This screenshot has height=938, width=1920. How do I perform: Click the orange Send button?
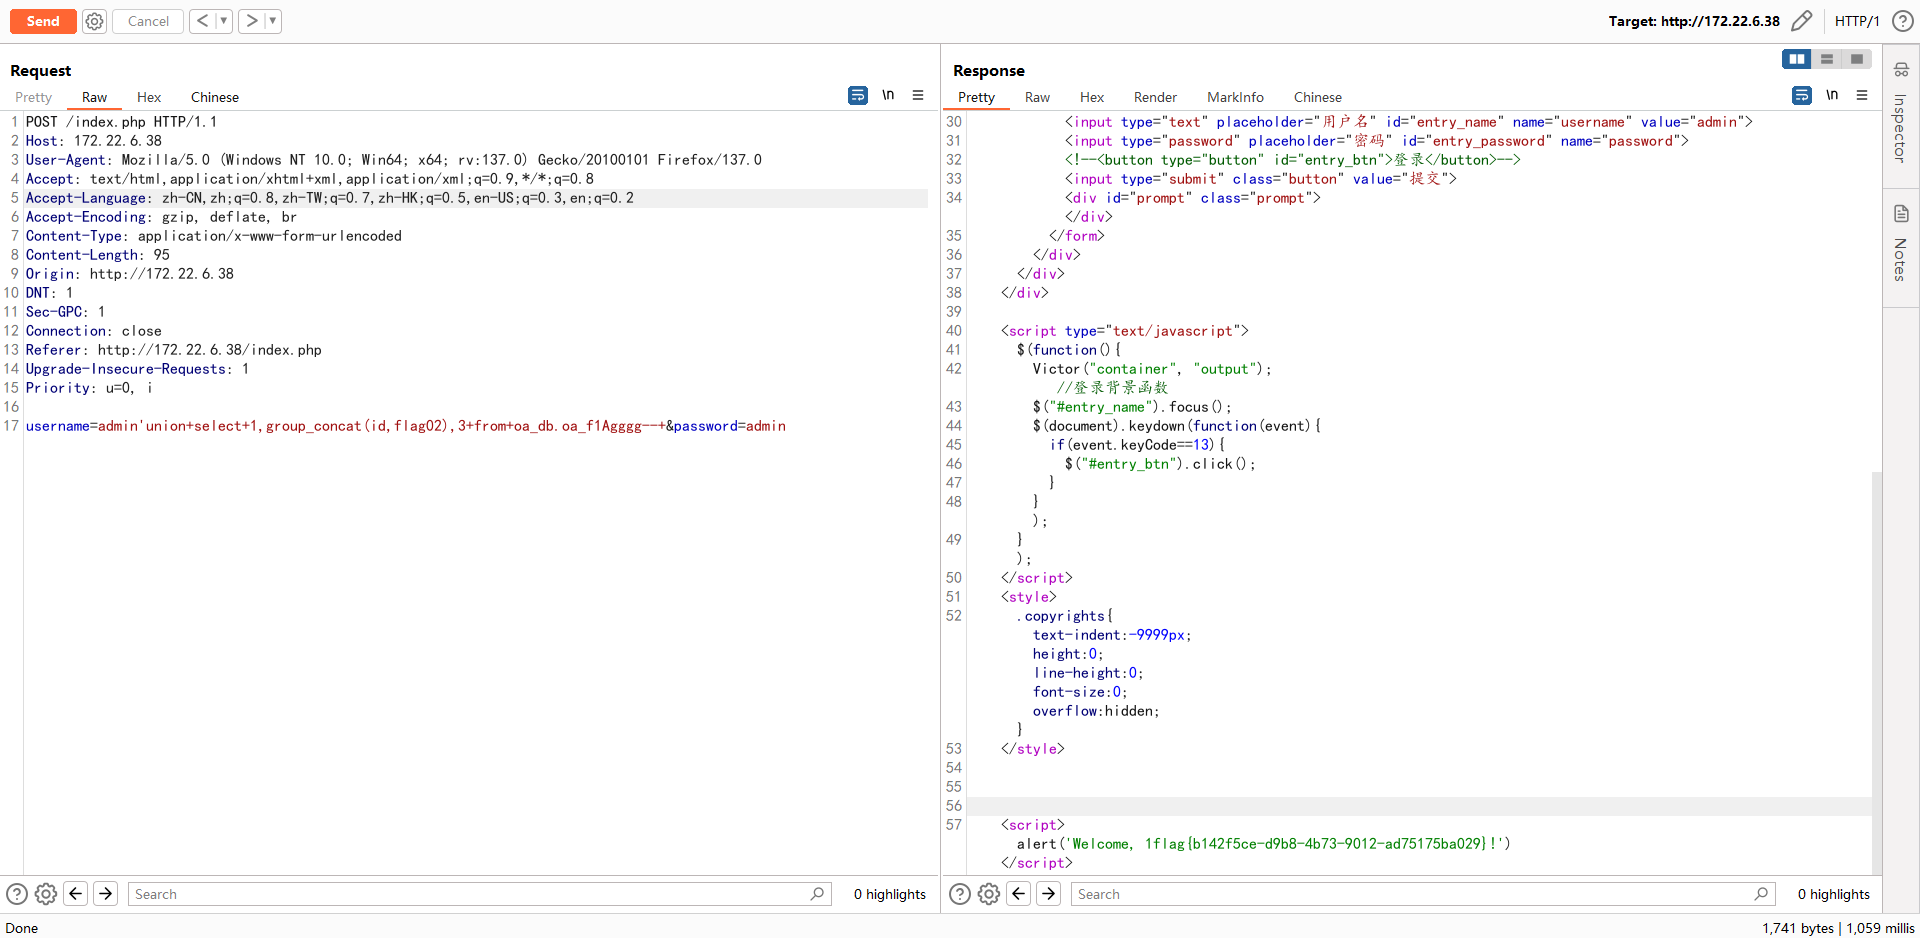(43, 21)
